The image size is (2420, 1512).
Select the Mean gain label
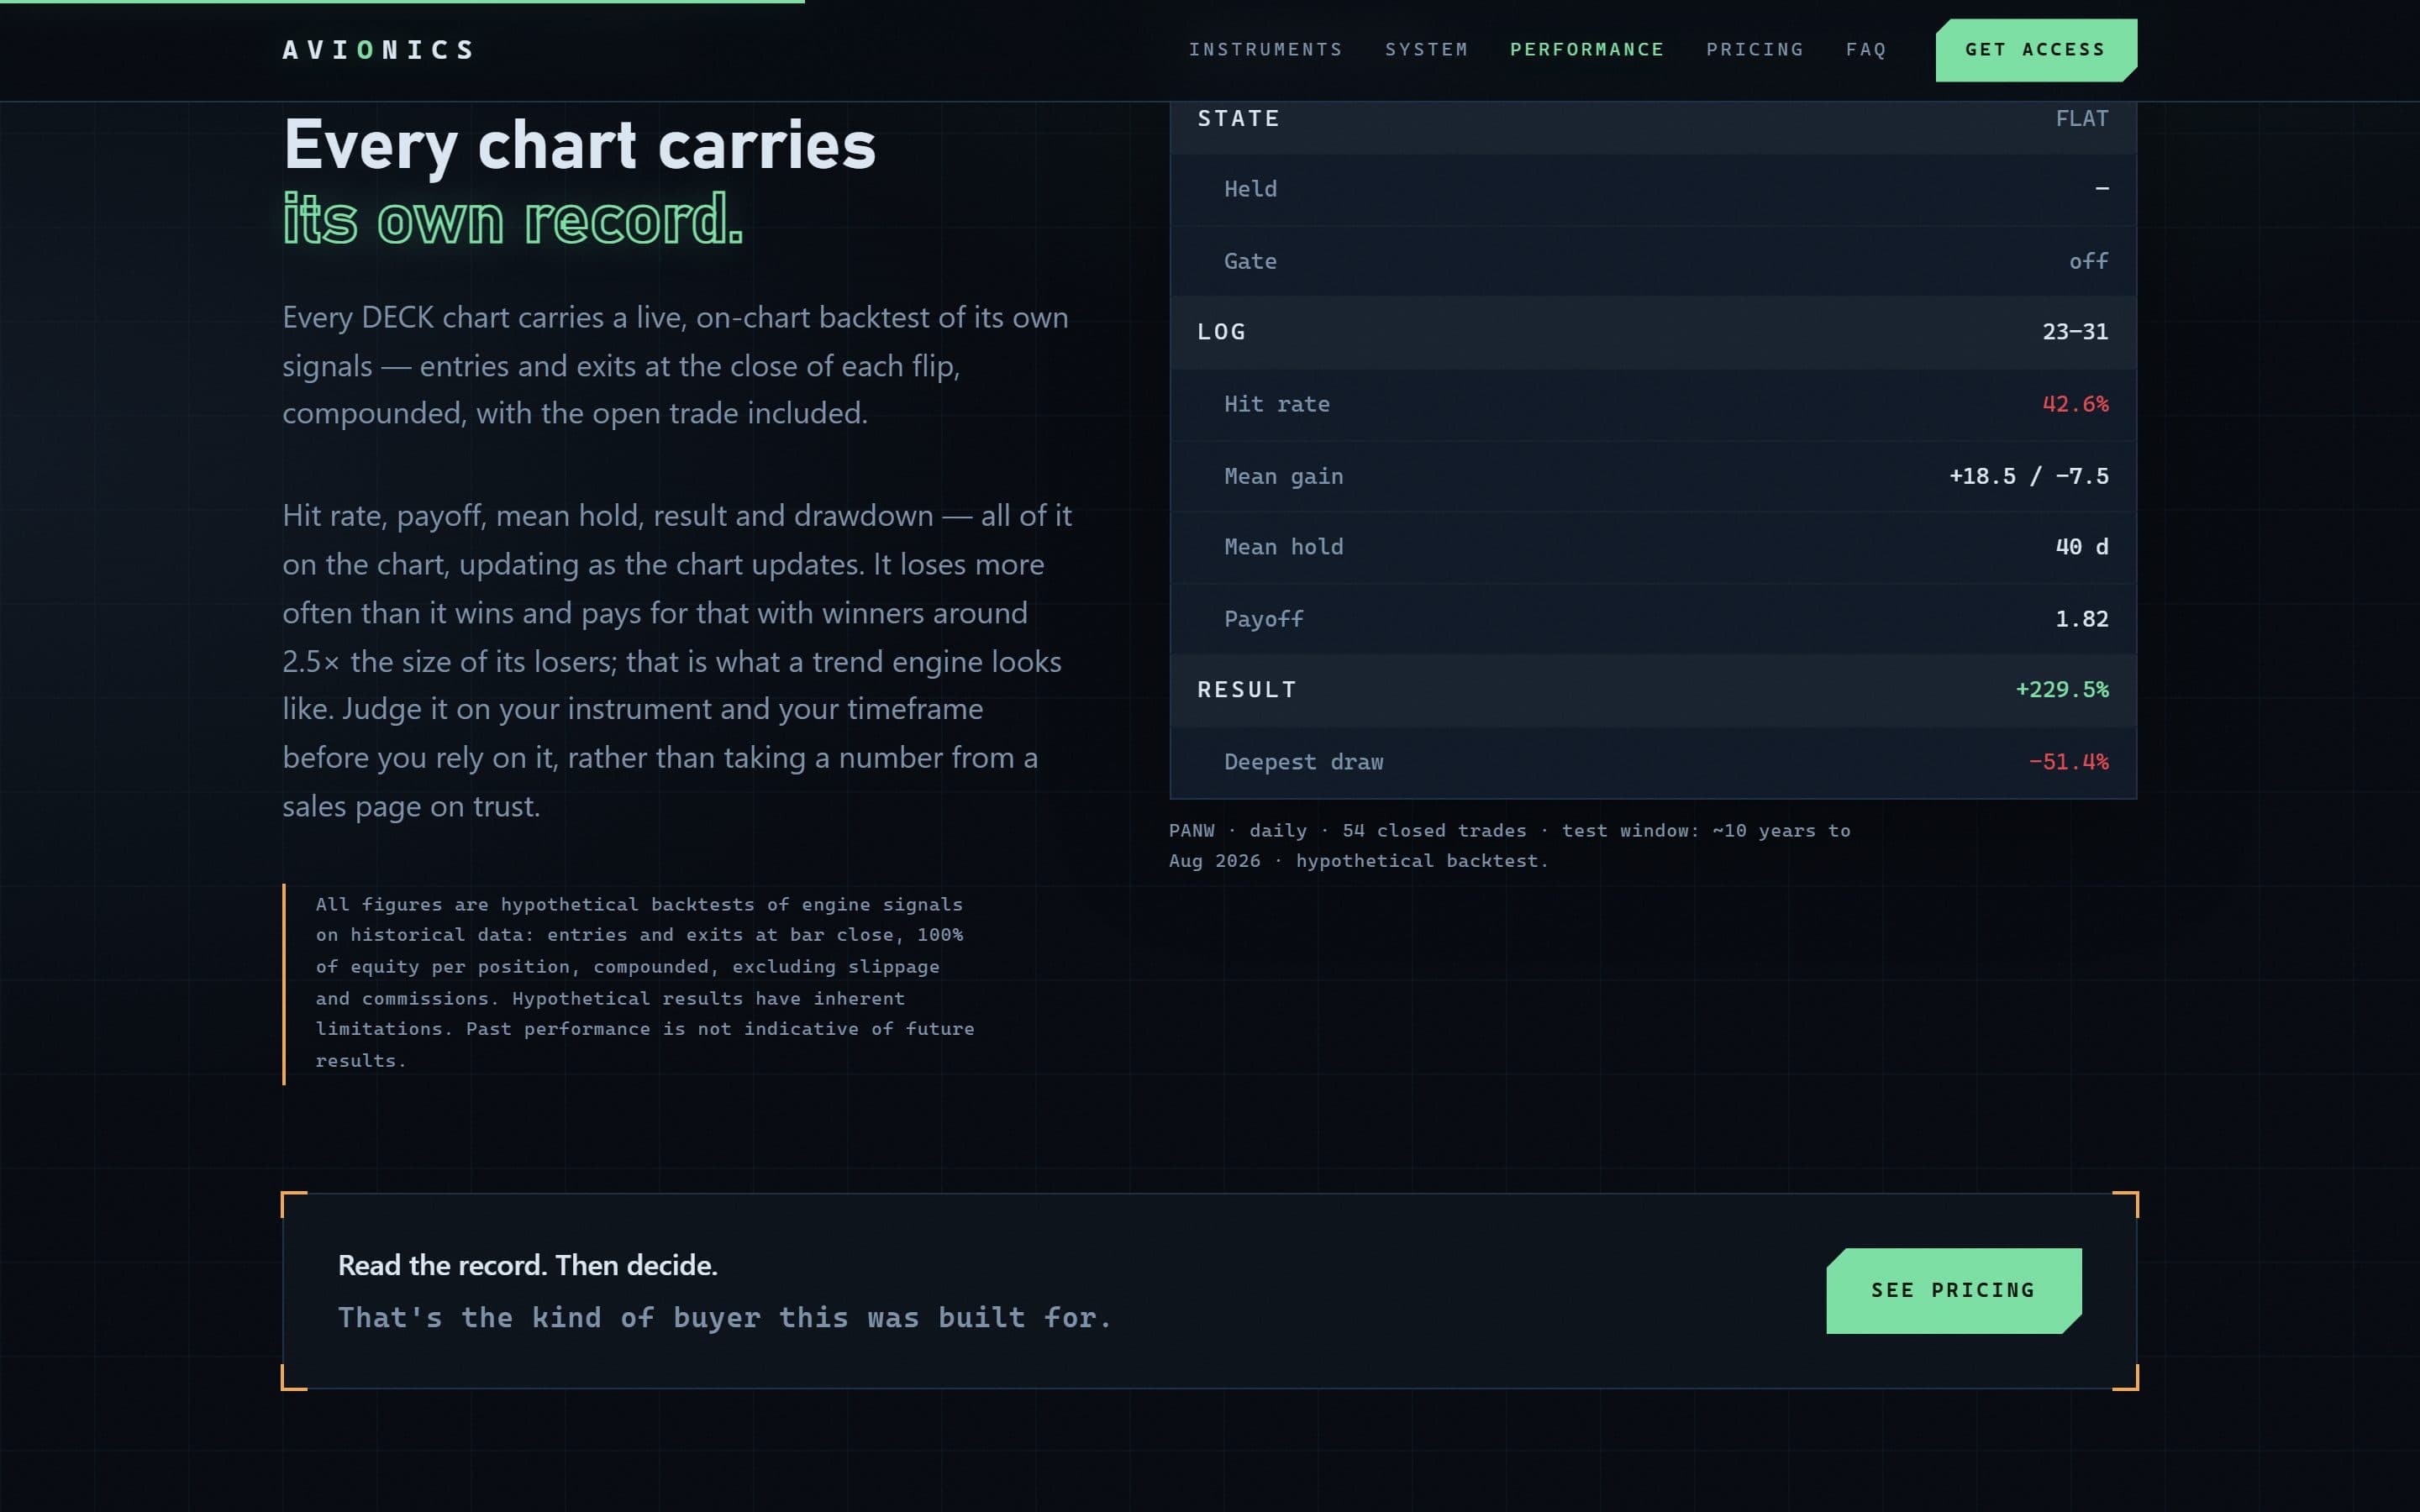(1283, 476)
